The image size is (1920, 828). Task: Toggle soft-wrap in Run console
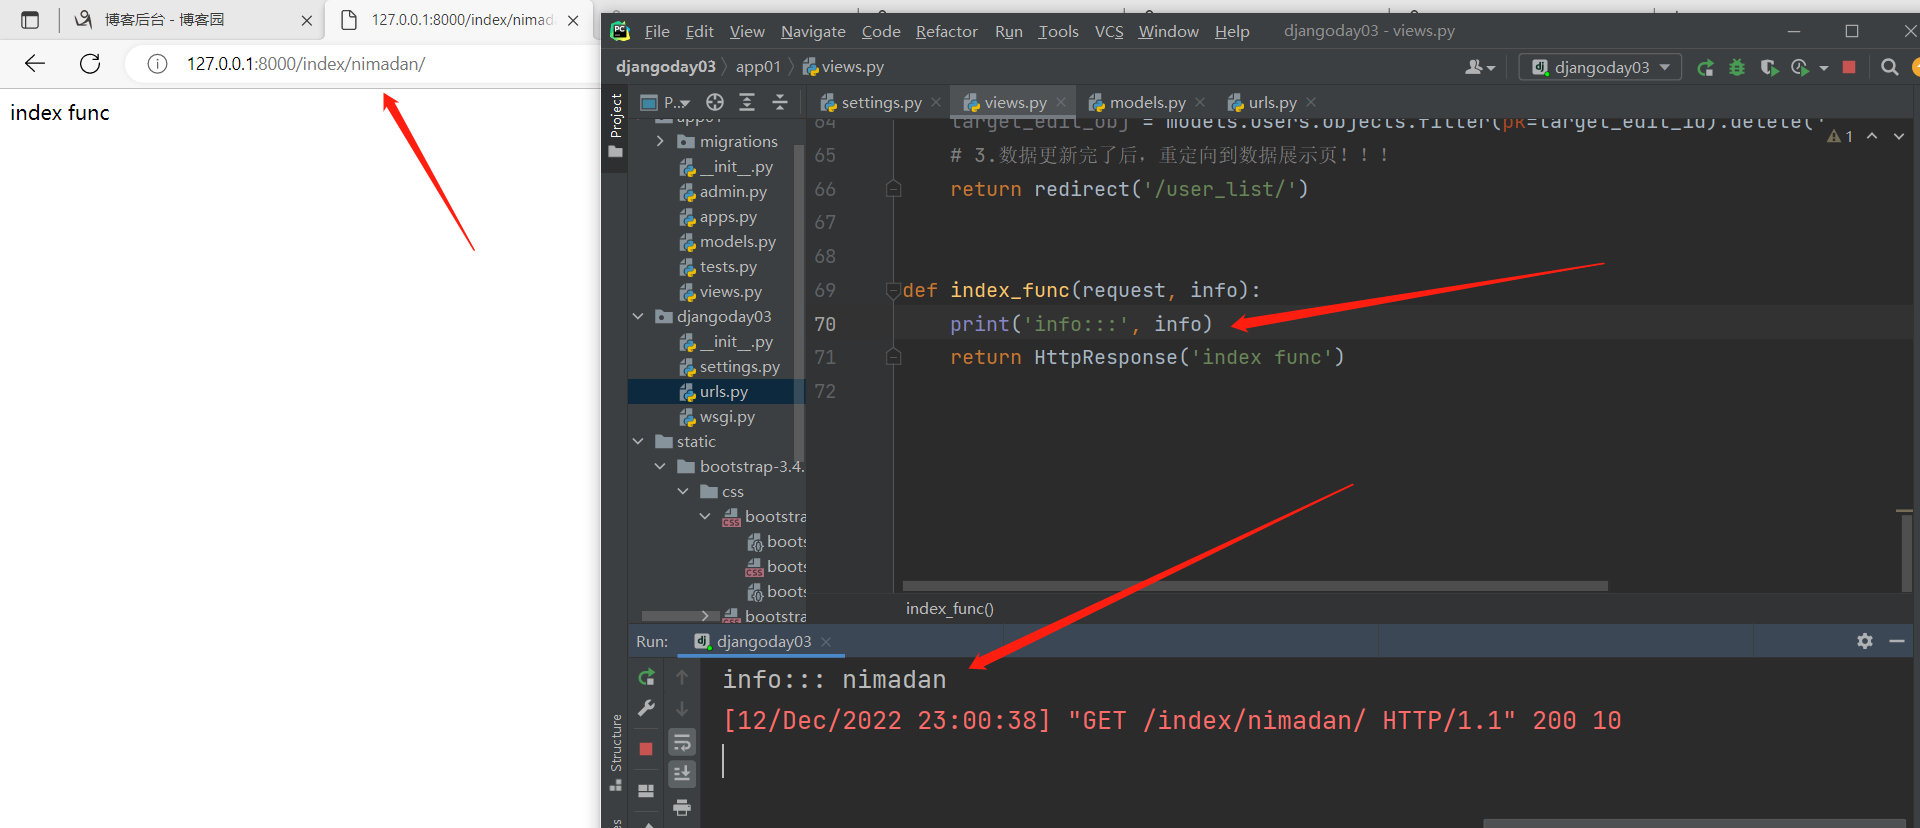(682, 742)
